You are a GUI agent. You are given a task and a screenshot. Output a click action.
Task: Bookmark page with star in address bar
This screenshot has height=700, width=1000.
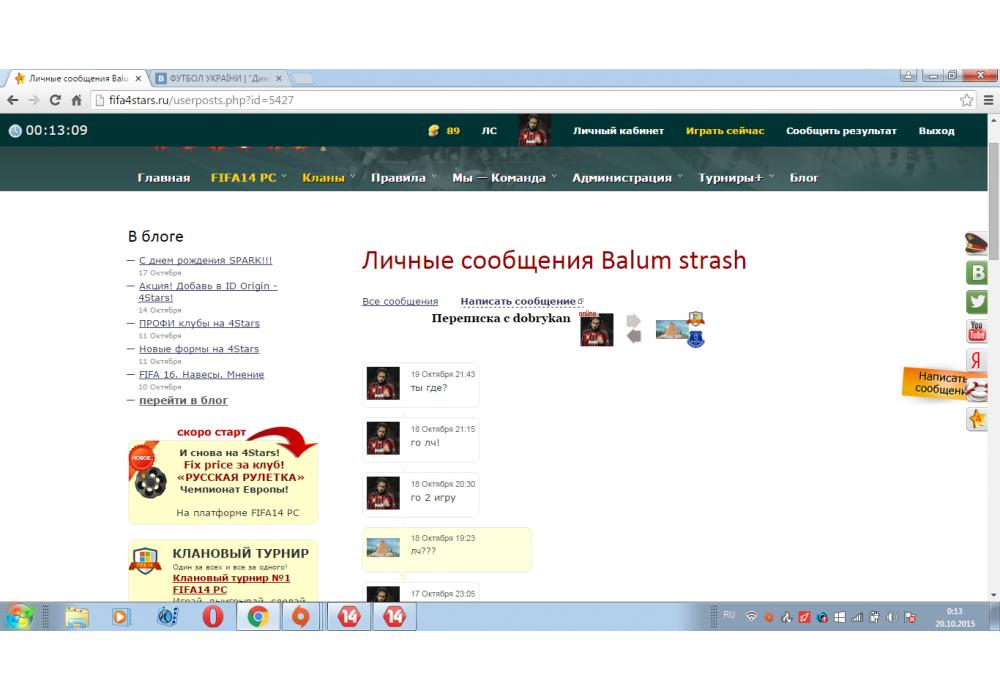click(x=967, y=100)
